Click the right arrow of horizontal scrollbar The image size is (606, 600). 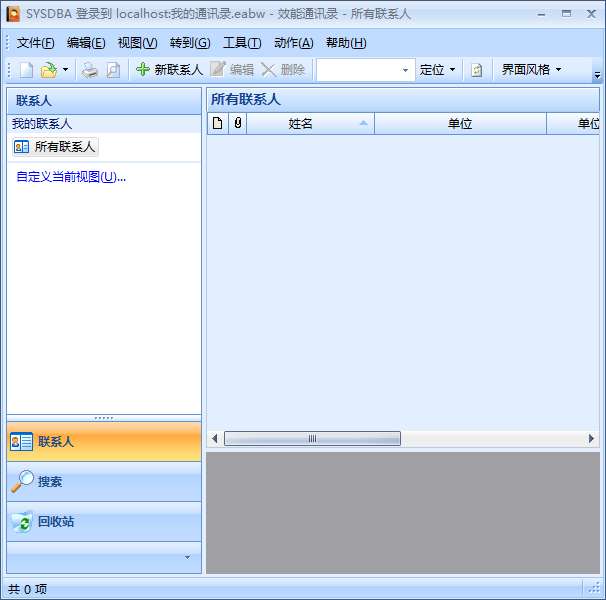tap(591, 439)
